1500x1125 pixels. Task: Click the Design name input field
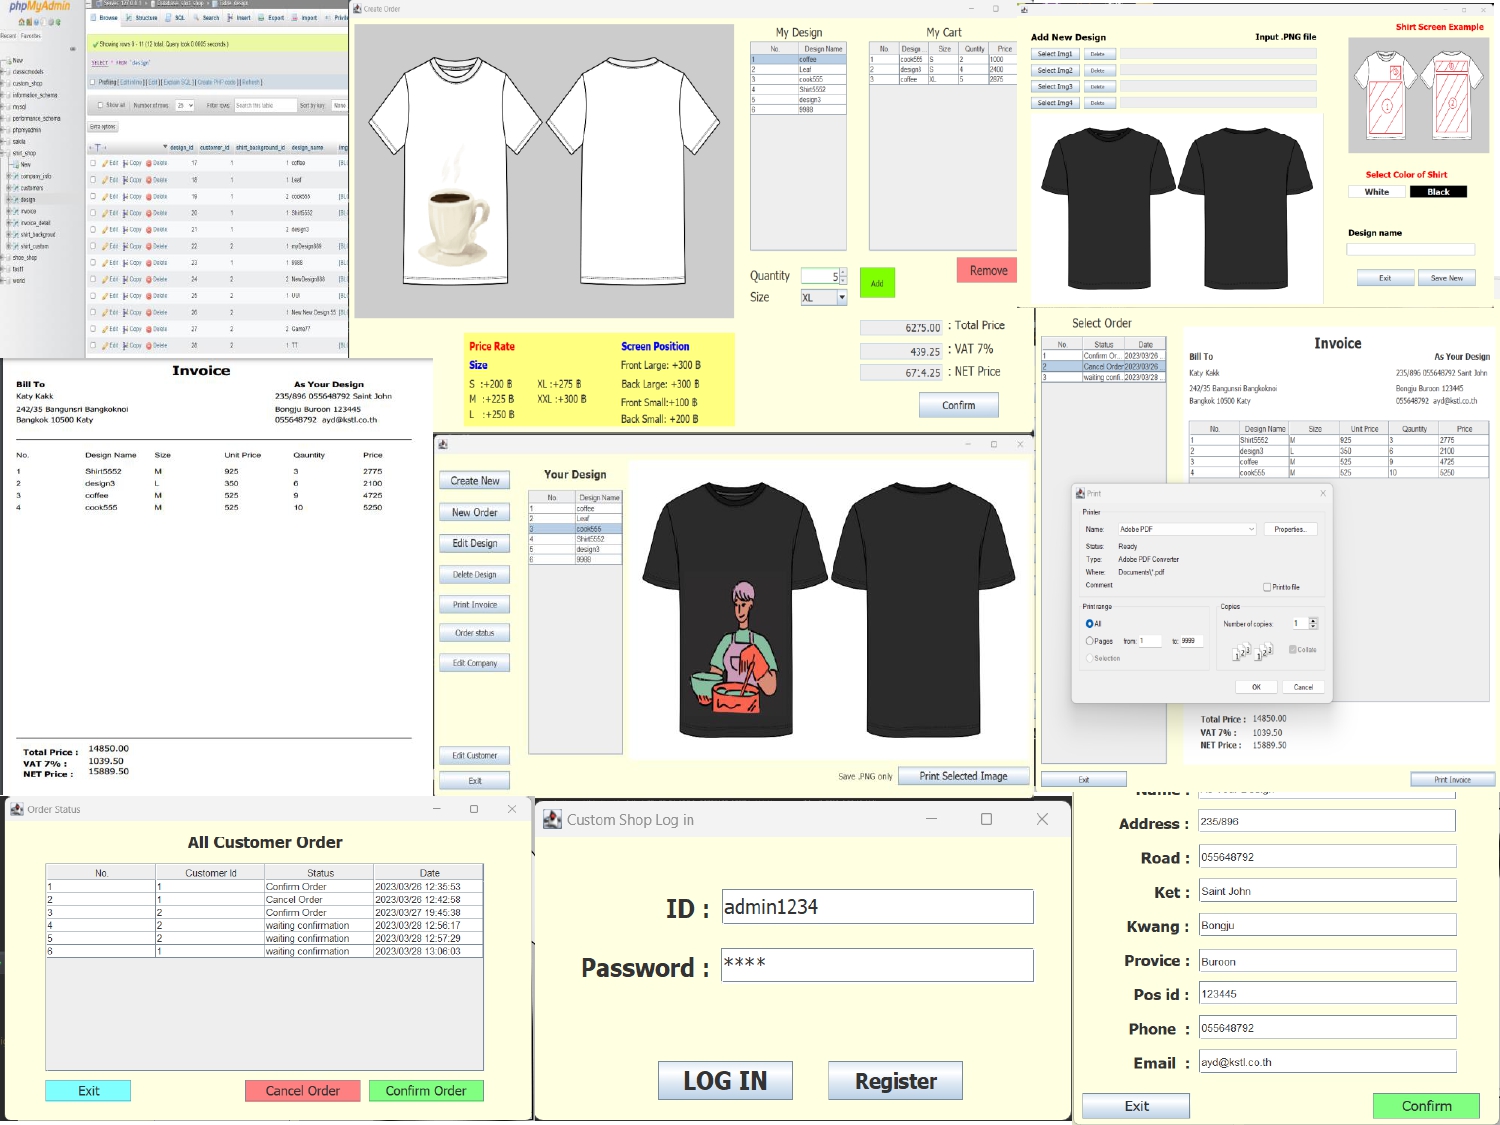tap(1410, 250)
